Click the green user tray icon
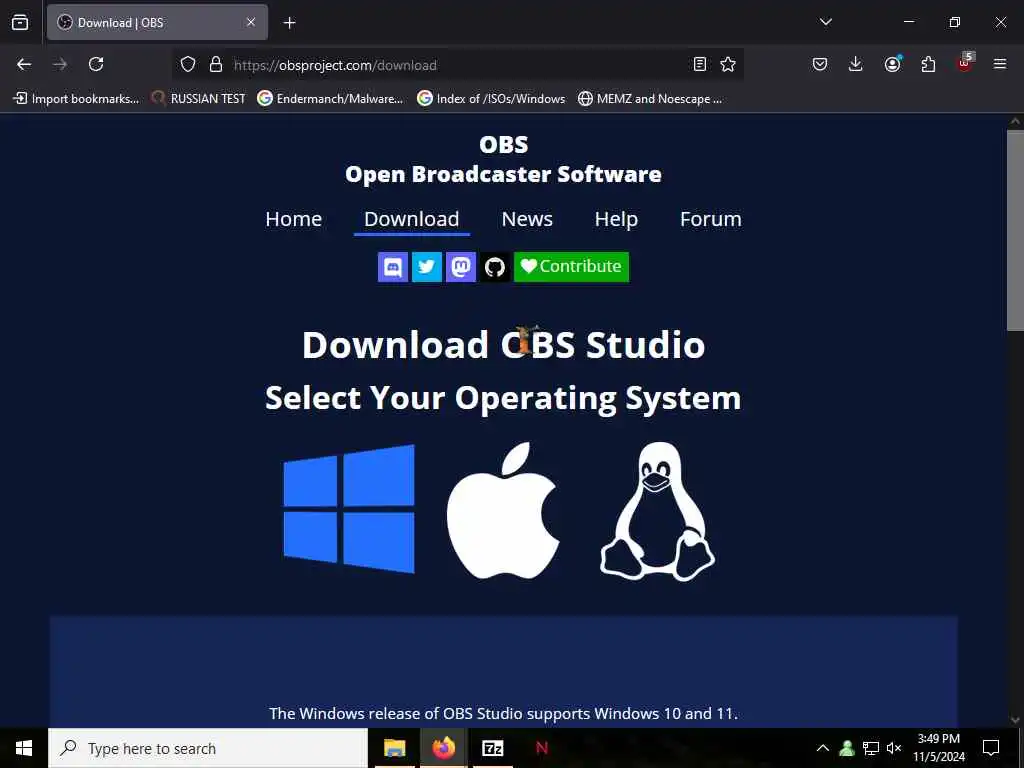 tap(847, 748)
